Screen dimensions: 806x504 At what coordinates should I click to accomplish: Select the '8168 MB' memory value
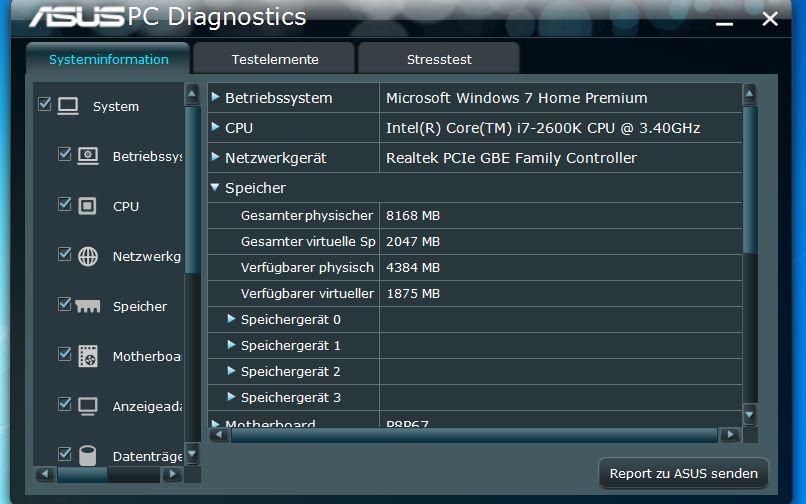(413, 215)
